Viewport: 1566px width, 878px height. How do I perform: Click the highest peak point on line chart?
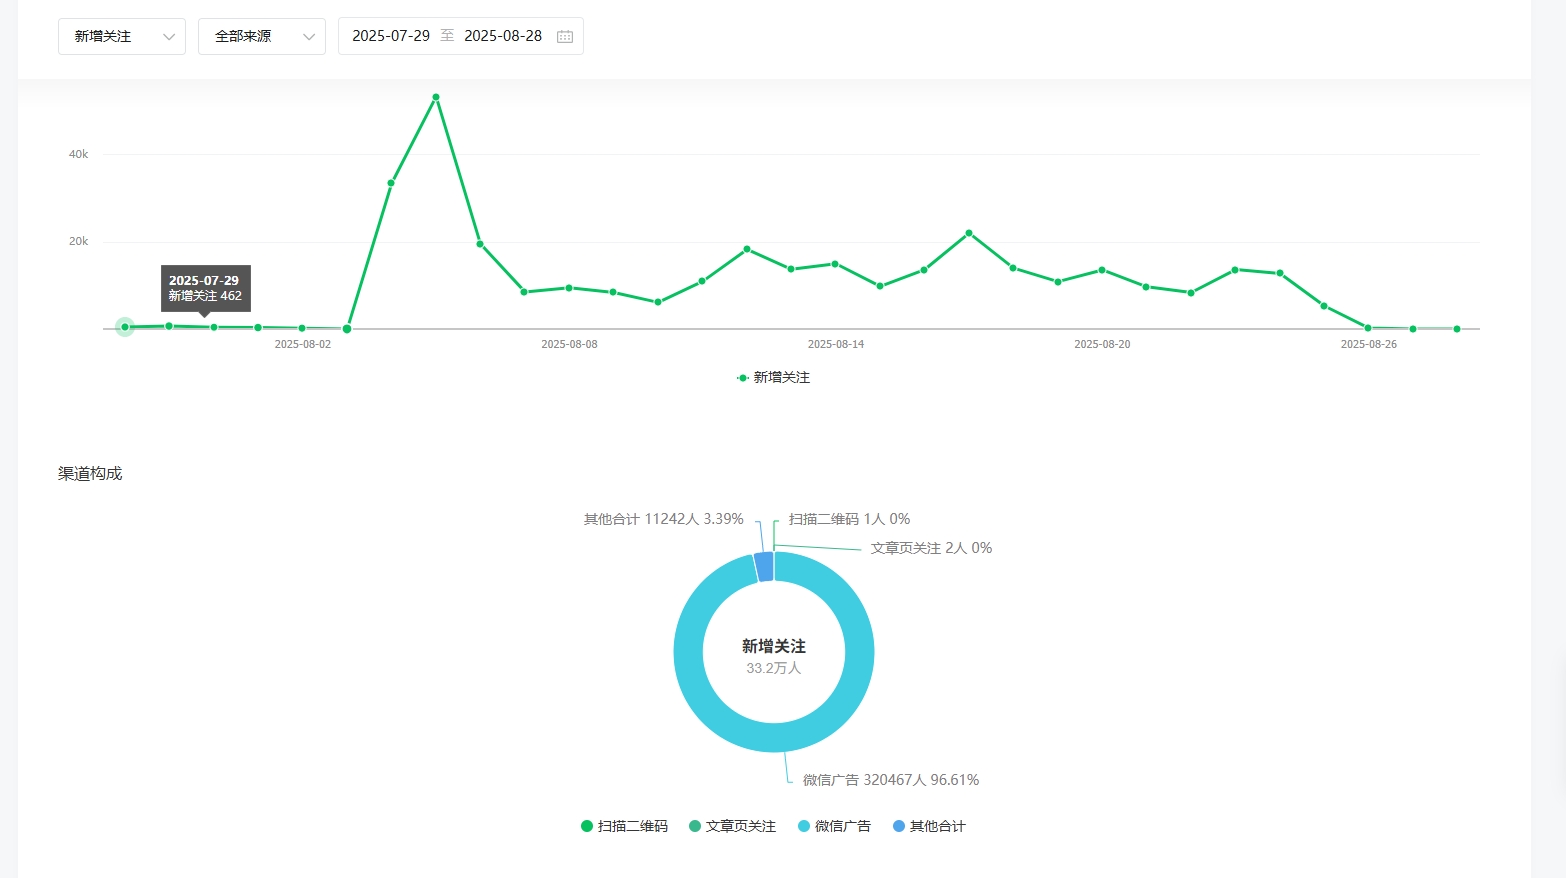coord(436,97)
